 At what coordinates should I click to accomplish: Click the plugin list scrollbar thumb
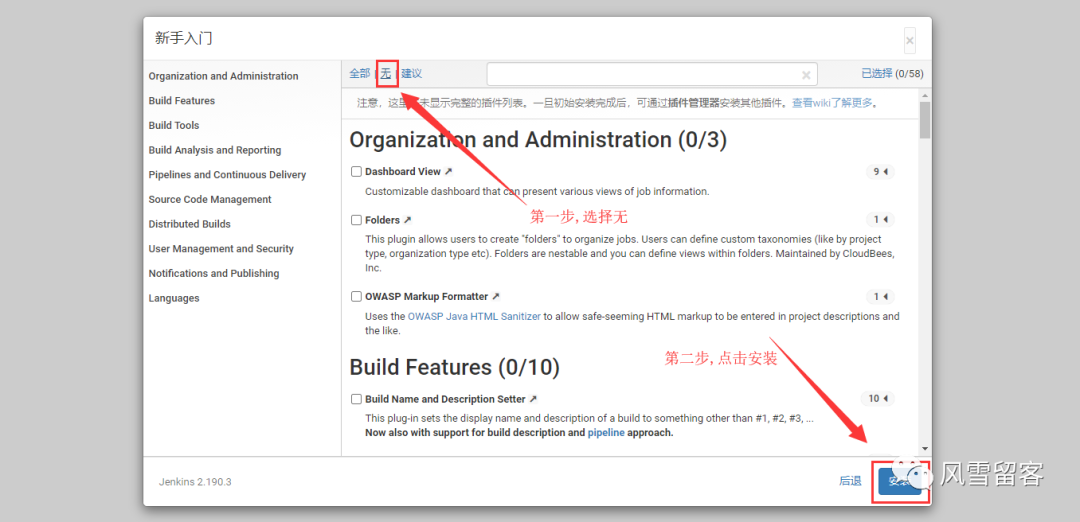click(x=925, y=121)
